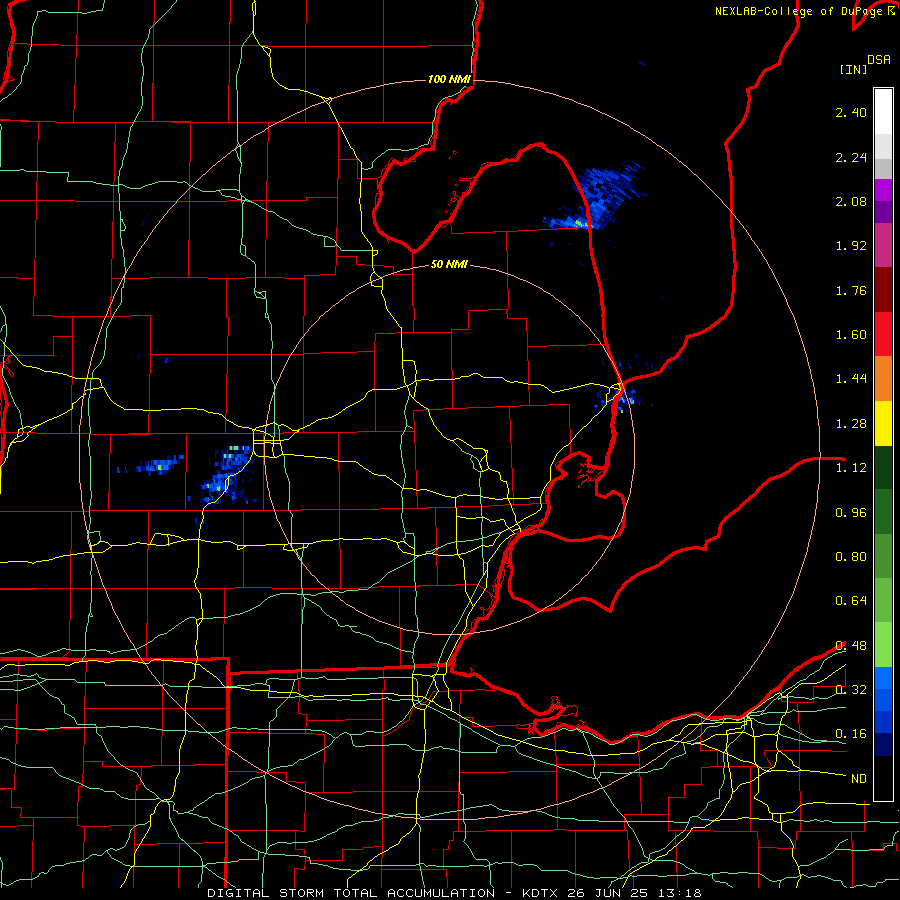Pick the bright red legend swatch
The width and height of the screenshot is (900, 900).
coord(883,334)
